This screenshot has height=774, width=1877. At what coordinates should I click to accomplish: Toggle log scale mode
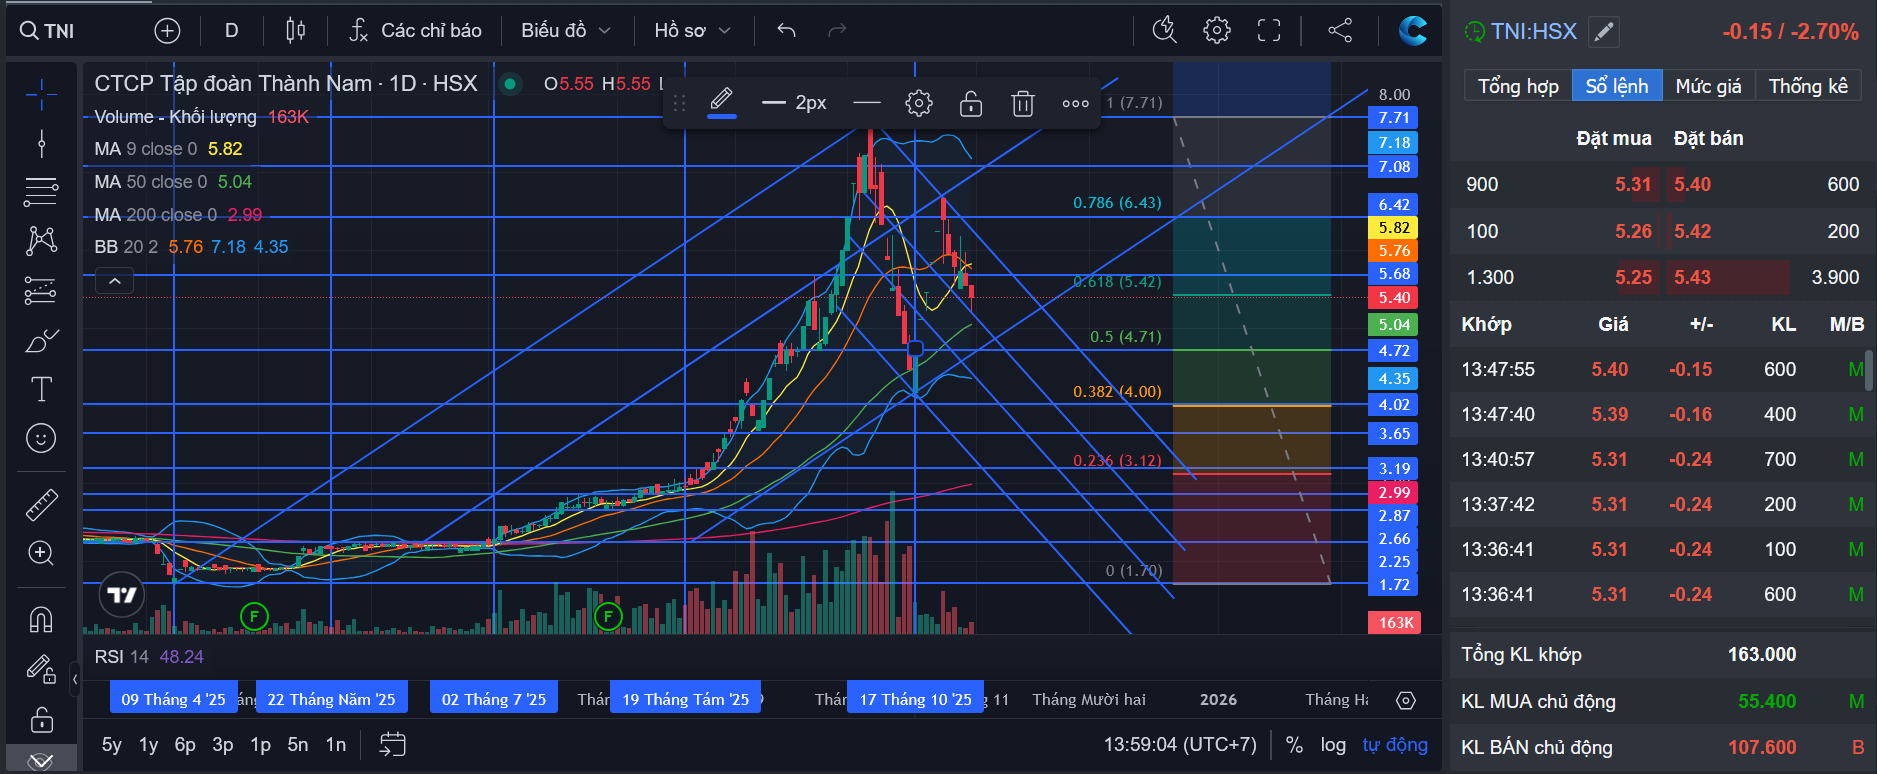(x=1333, y=744)
